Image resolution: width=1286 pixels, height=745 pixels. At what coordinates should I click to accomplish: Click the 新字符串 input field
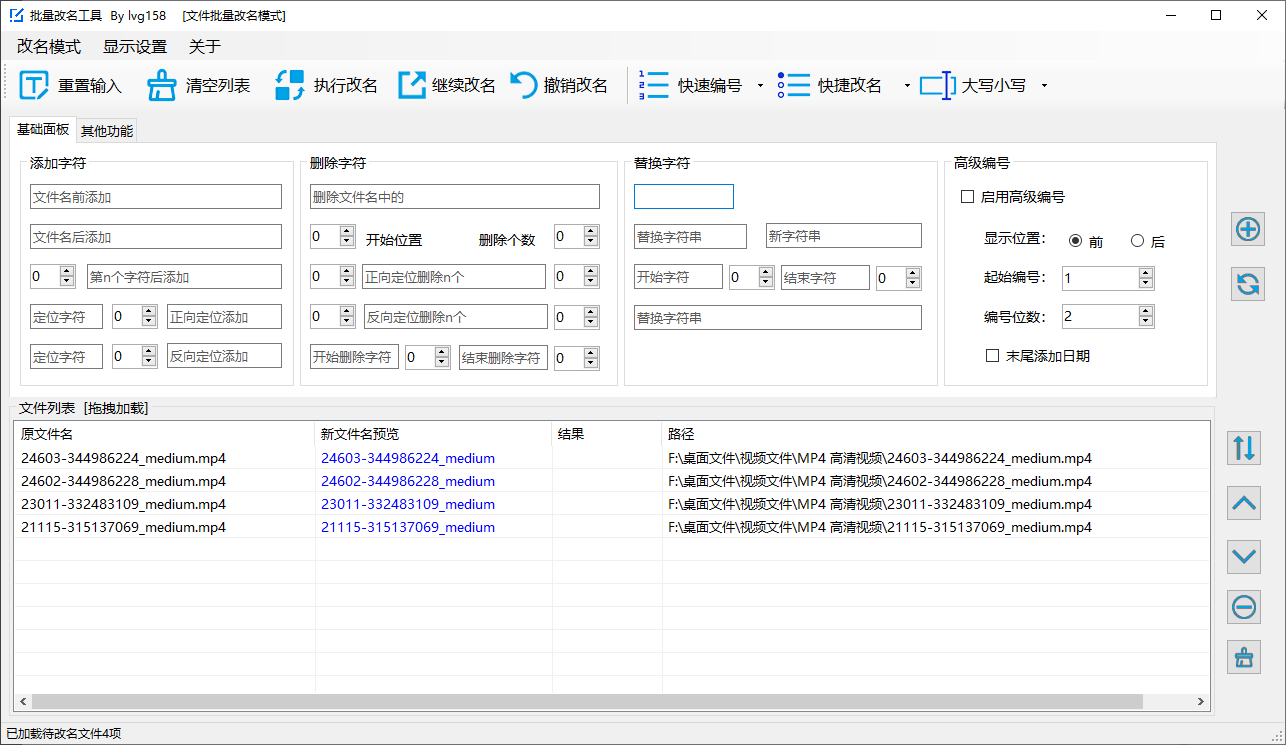[x=843, y=236]
